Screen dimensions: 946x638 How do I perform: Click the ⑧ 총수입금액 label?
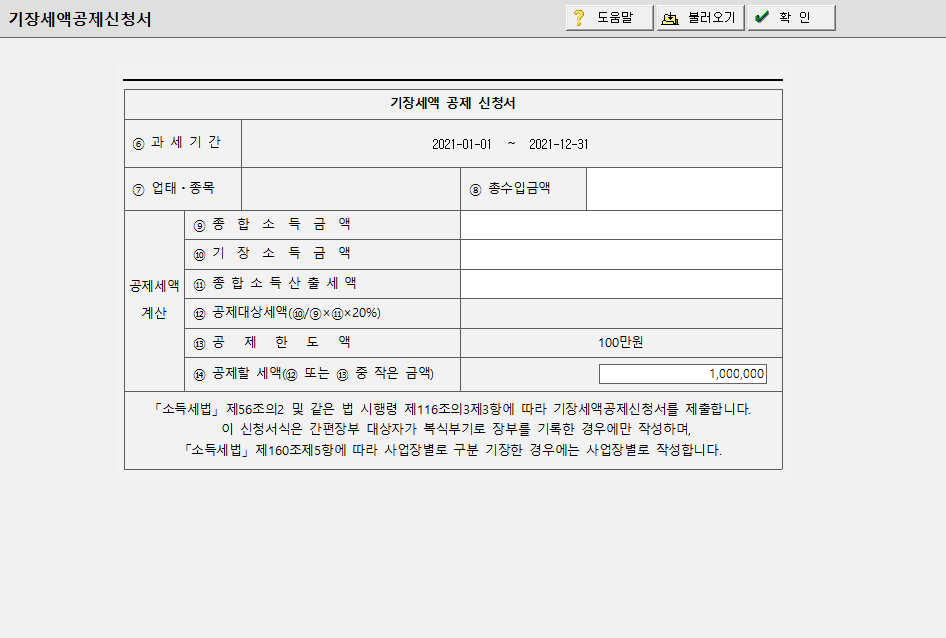(510, 188)
